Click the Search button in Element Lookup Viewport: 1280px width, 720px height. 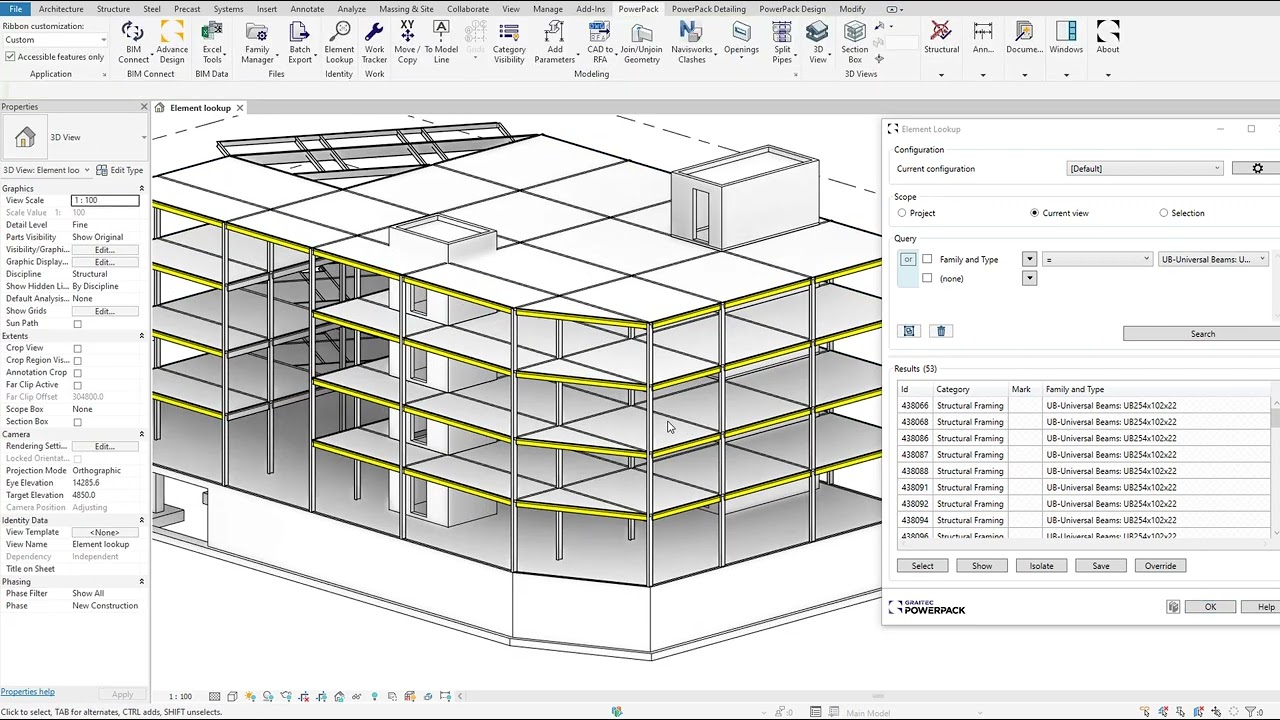1202,334
